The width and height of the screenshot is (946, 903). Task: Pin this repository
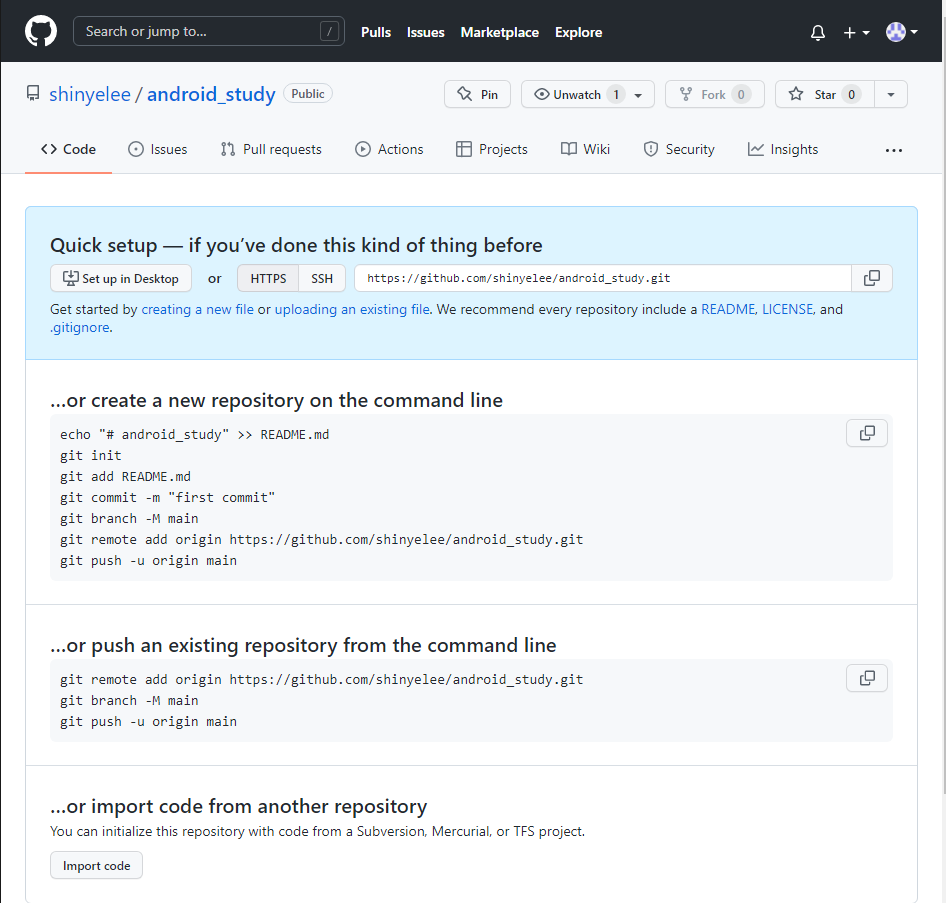pyautogui.click(x=477, y=94)
